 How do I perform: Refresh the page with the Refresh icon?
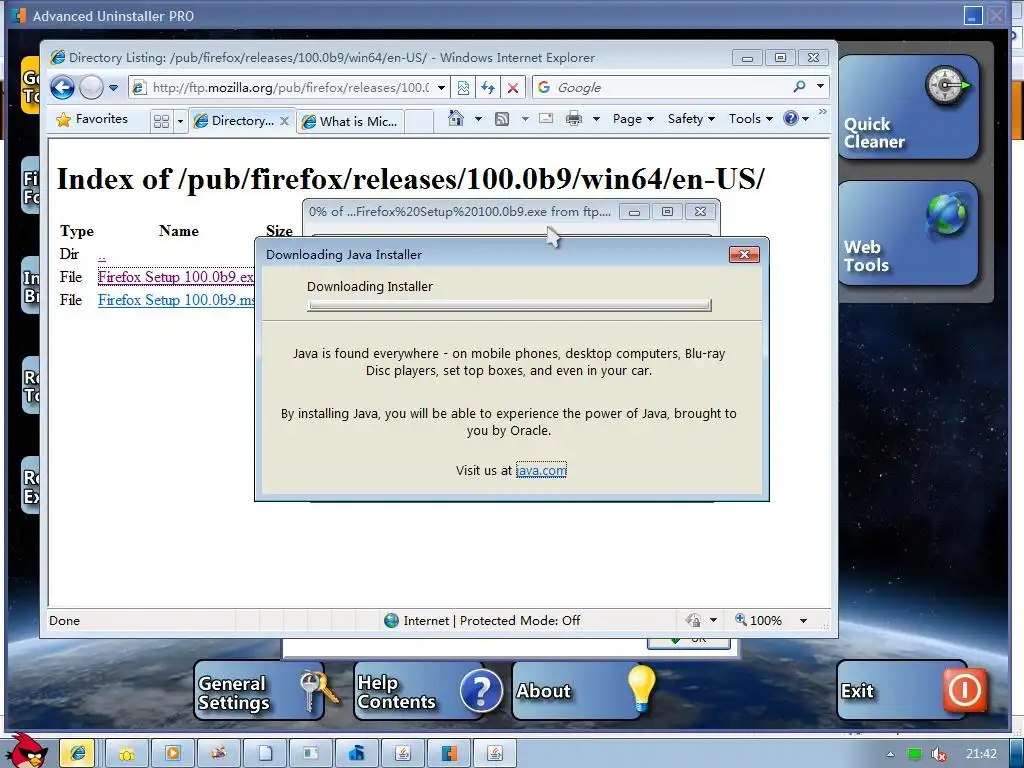point(487,88)
